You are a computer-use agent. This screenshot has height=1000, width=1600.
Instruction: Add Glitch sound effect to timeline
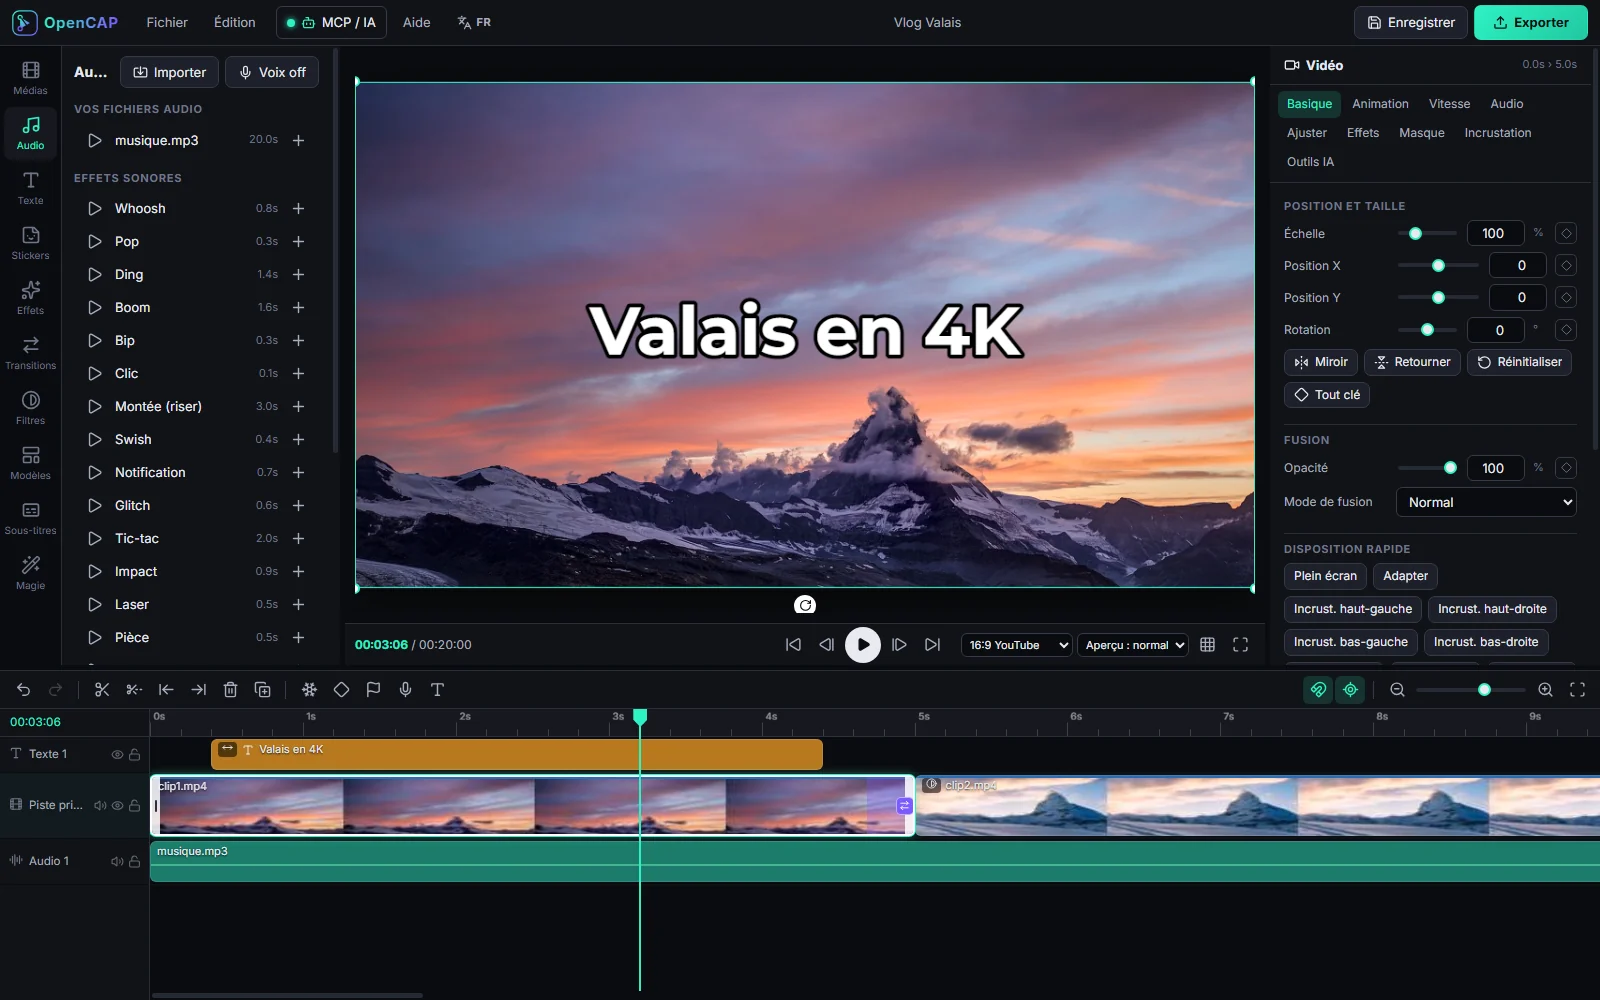(x=298, y=505)
